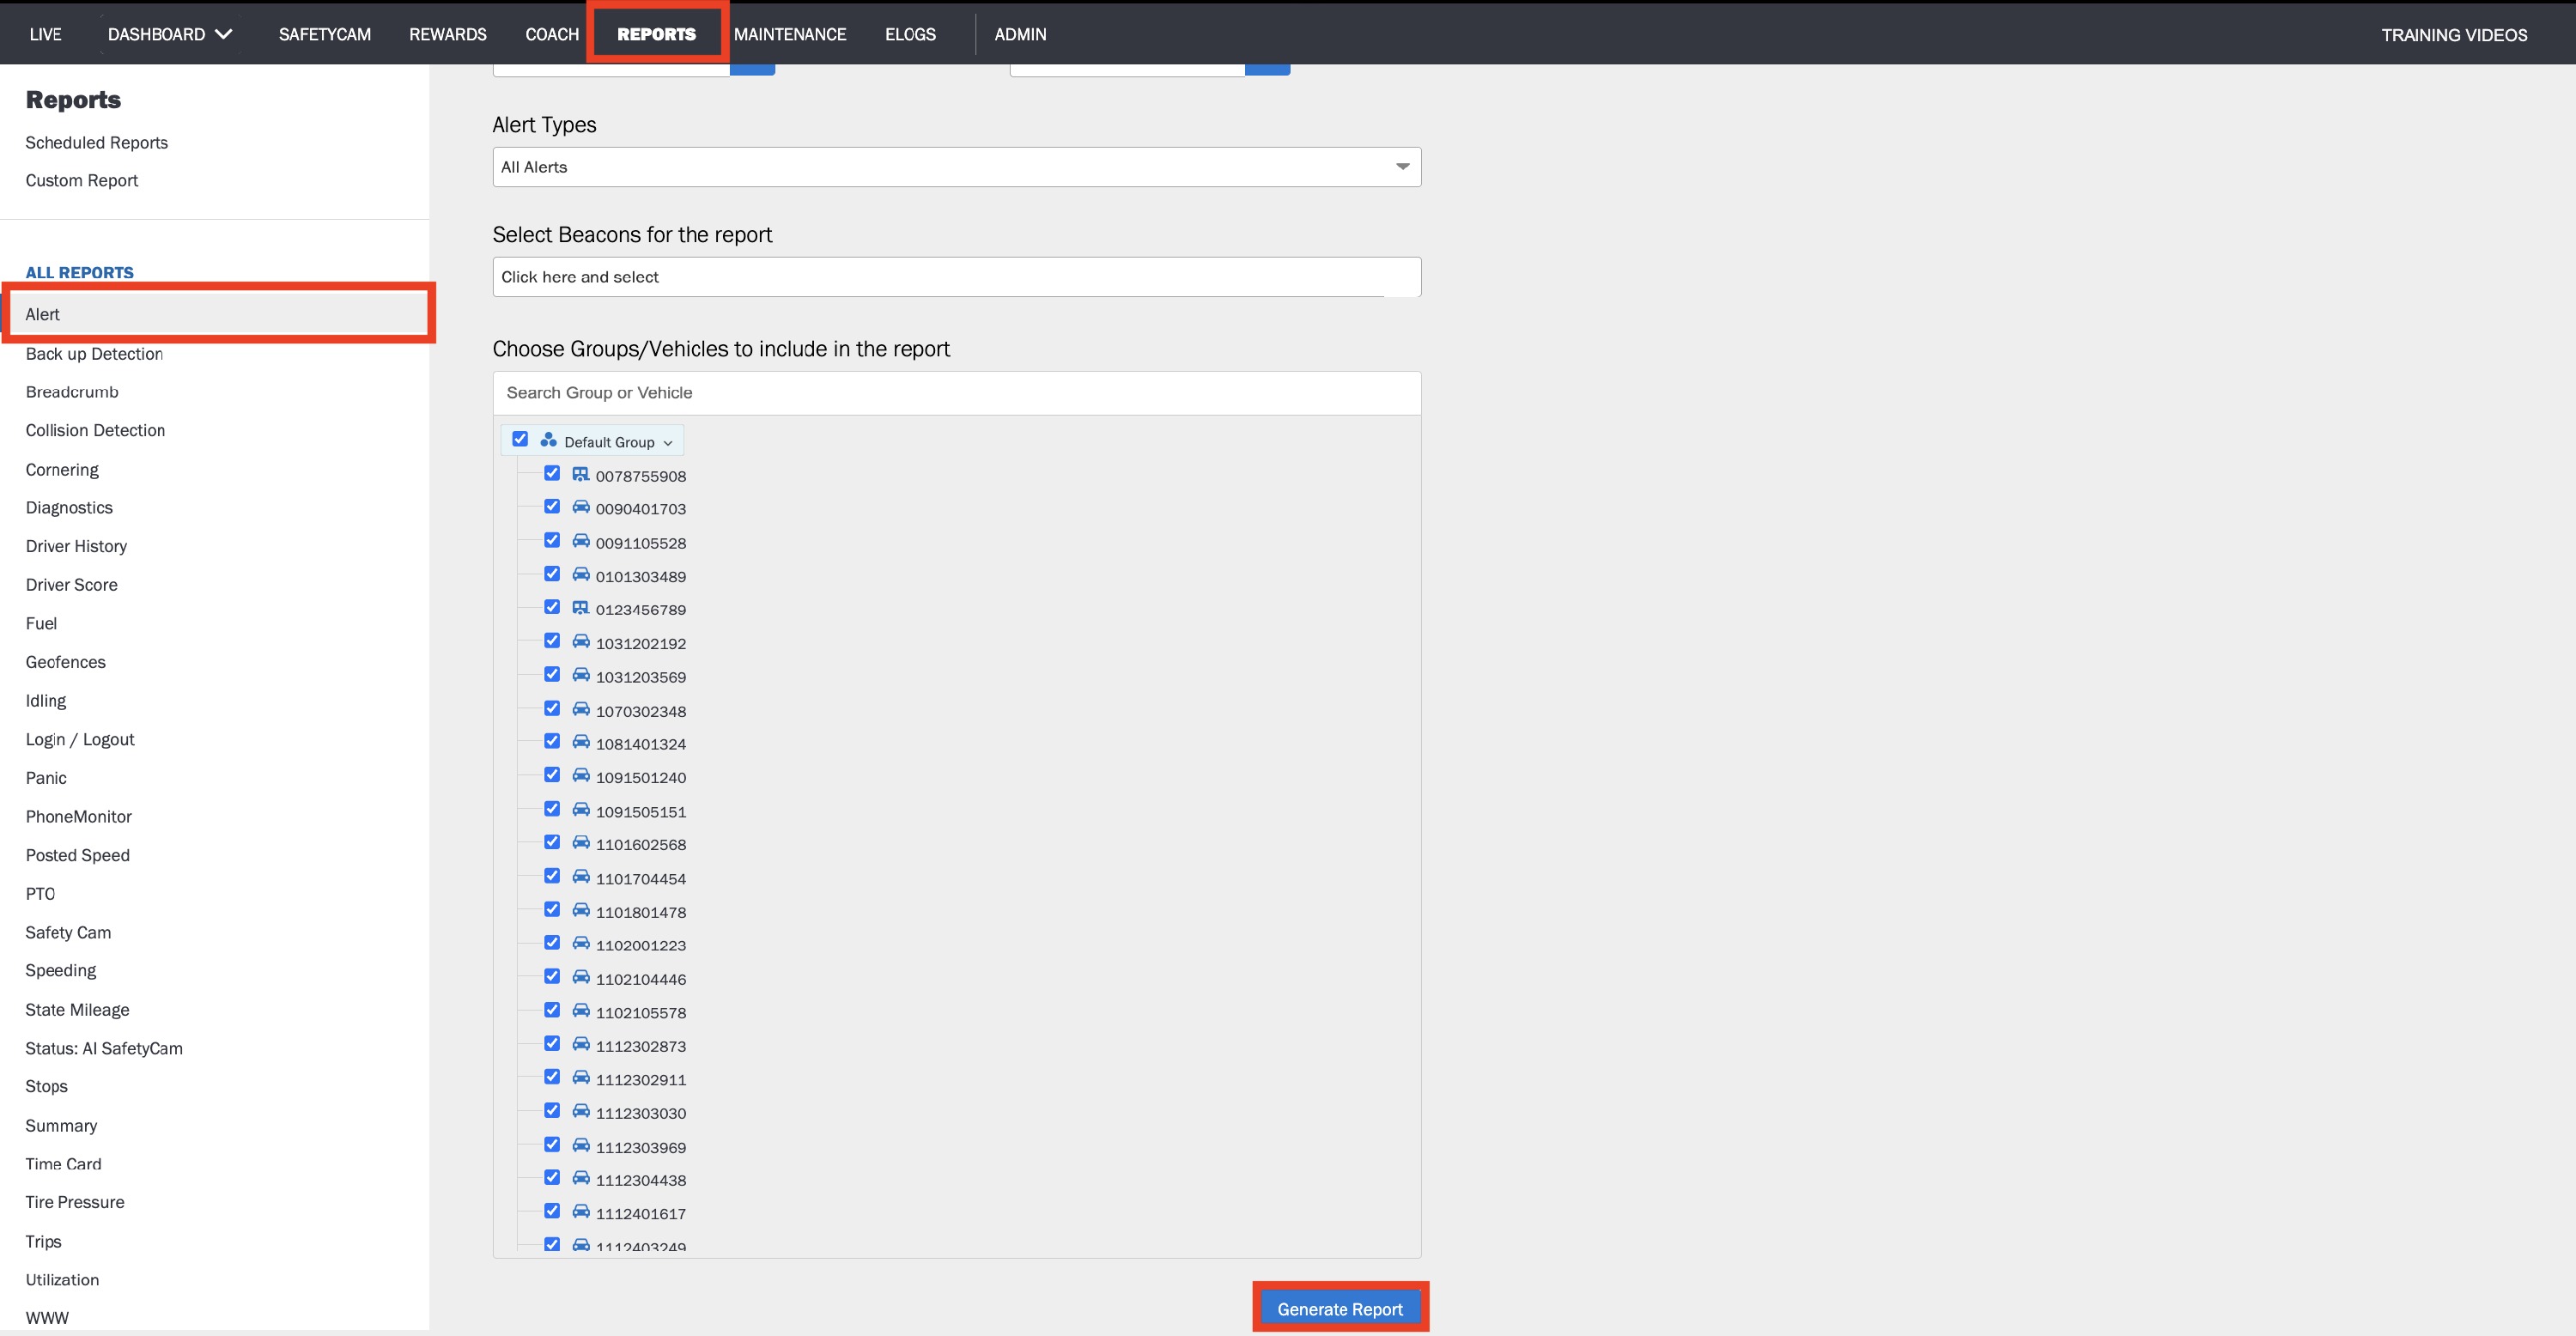Viewport: 2576px width, 1336px height.
Task: Open the Alert Types dropdown
Action: pyautogui.click(x=956, y=167)
